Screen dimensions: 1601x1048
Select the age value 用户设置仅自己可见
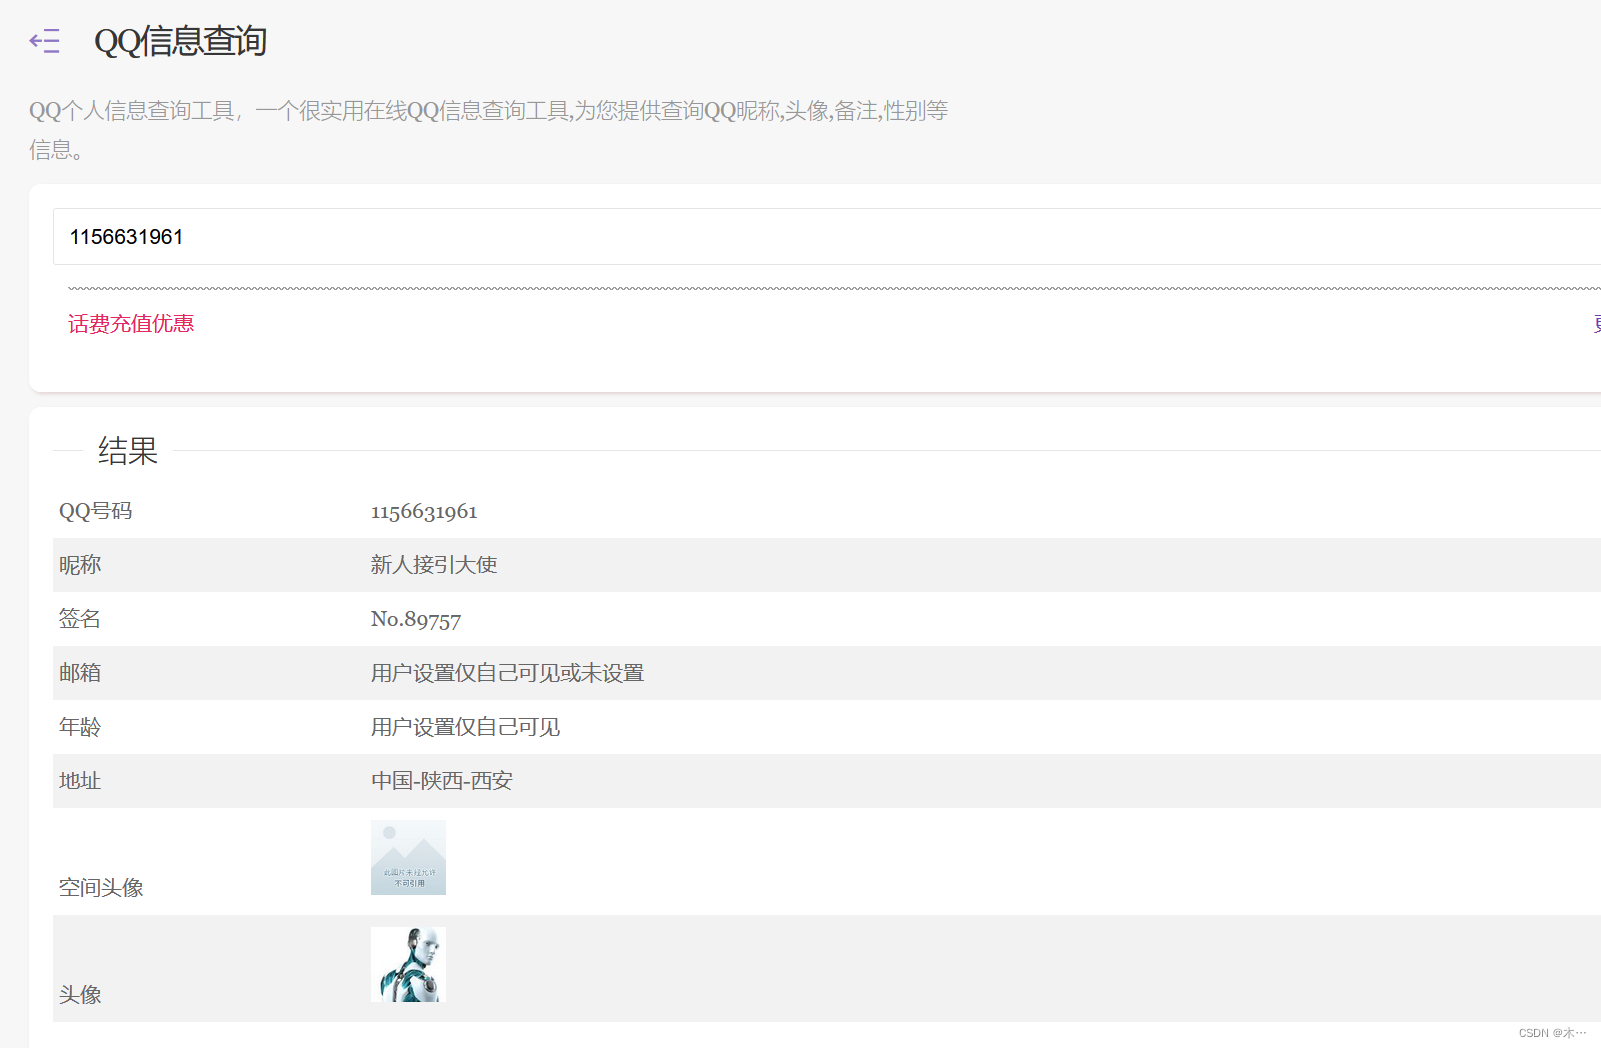465,727
